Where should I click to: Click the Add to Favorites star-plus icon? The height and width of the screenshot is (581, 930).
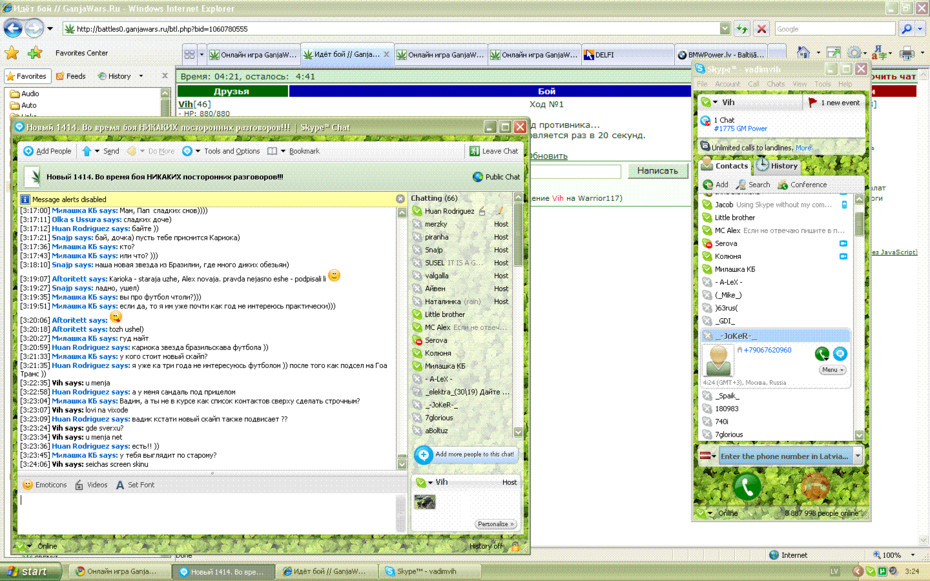(x=35, y=53)
